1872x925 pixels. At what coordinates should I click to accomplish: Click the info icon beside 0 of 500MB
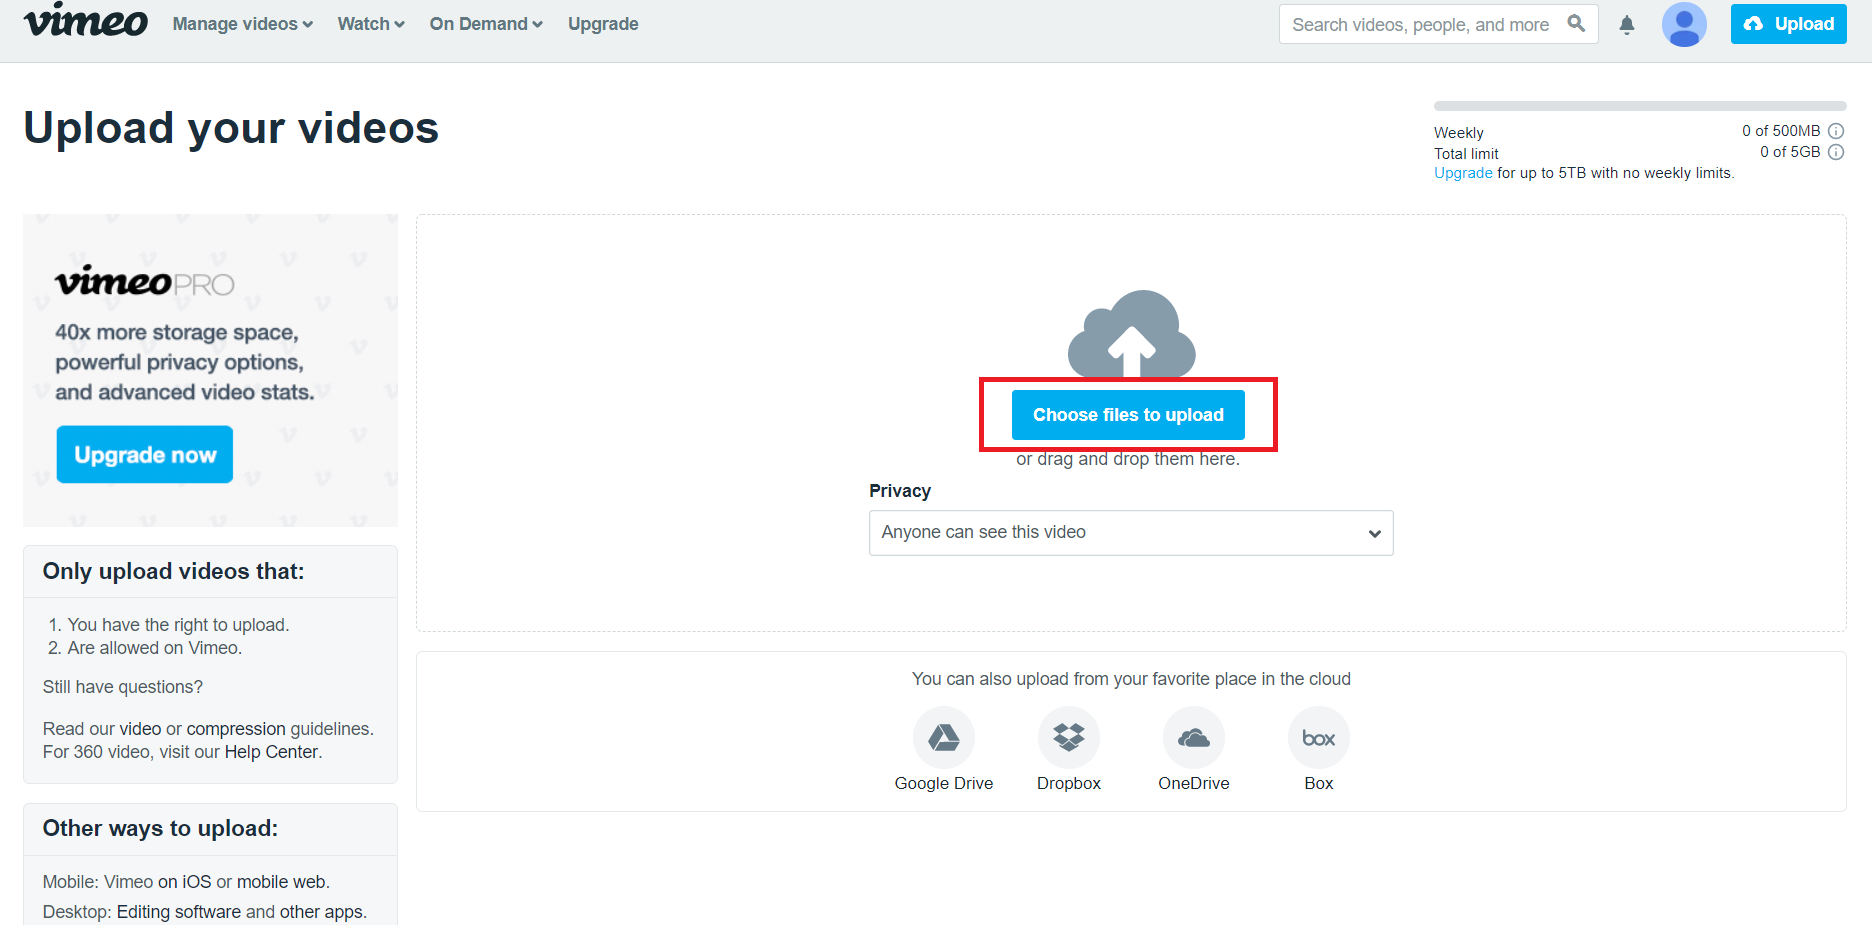(1836, 131)
